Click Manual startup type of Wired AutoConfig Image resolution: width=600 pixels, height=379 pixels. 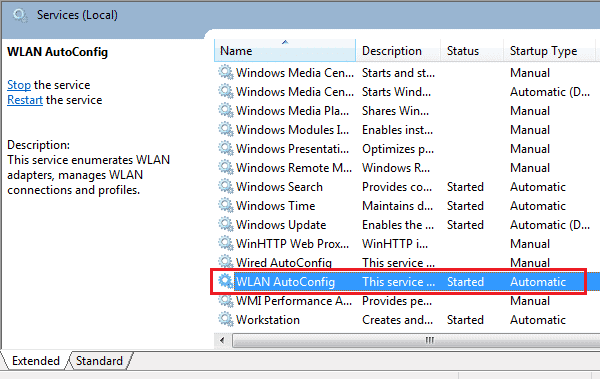530,262
